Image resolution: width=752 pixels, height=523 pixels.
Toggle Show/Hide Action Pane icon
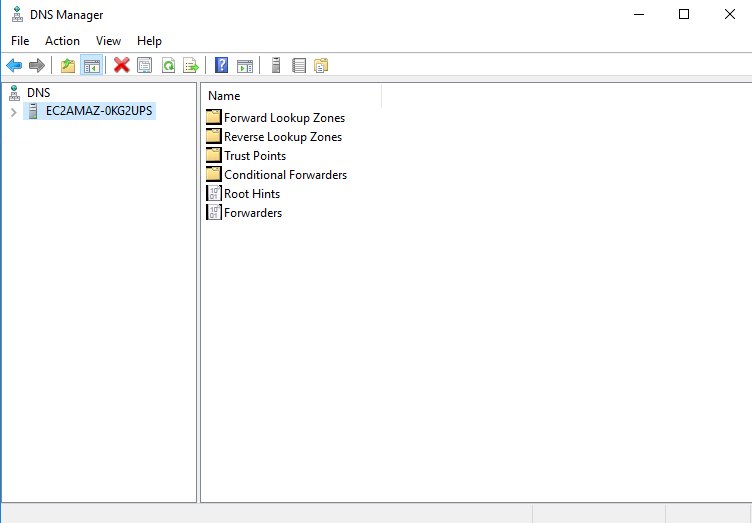point(244,66)
